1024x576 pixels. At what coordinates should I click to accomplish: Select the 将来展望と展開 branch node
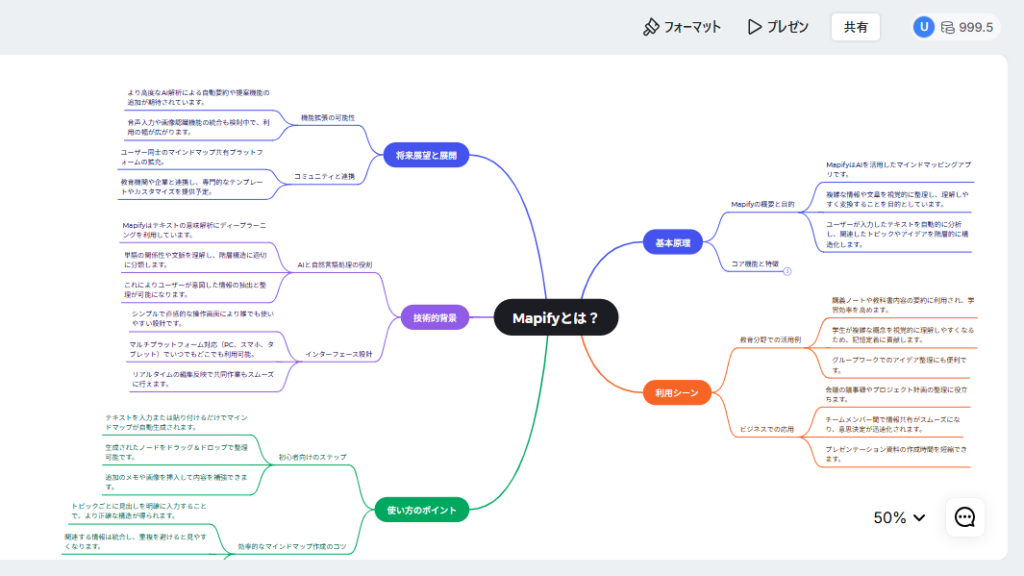click(x=426, y=157)
